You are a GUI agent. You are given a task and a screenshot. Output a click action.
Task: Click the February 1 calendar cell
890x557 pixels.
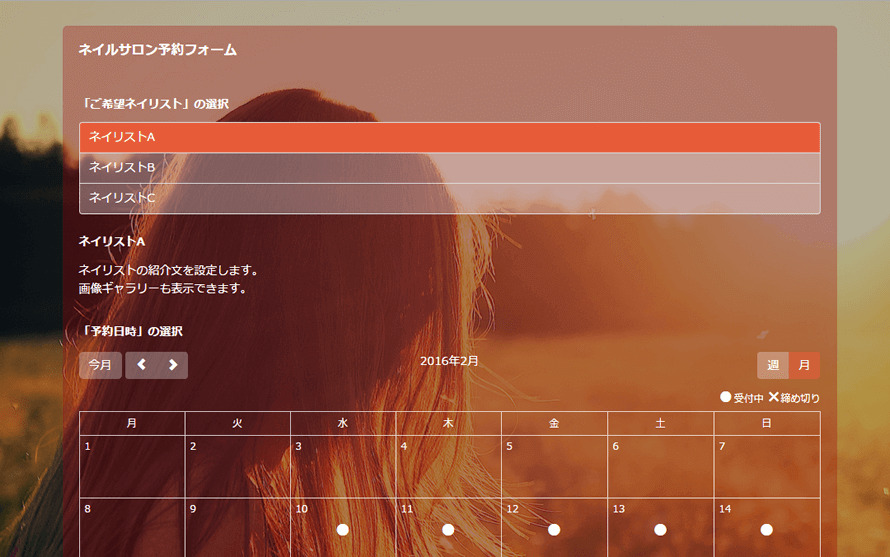pyautogui.click(x=132, y=467)
